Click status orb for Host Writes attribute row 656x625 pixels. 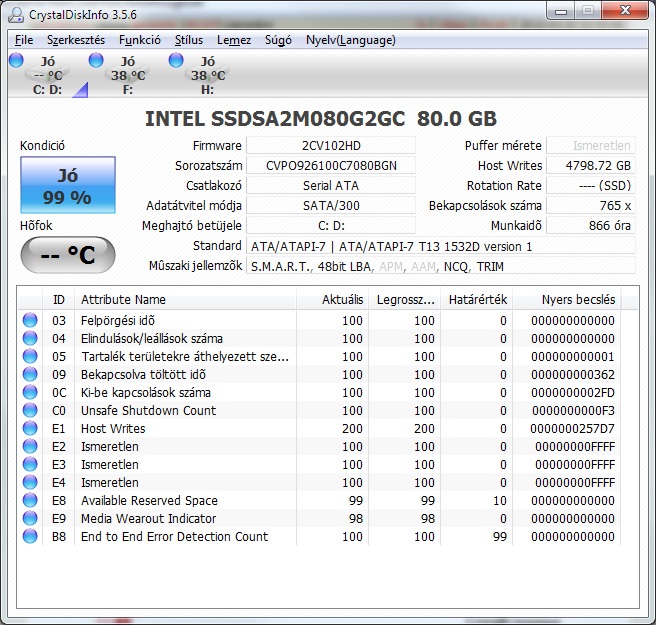[x=30, y=428]
